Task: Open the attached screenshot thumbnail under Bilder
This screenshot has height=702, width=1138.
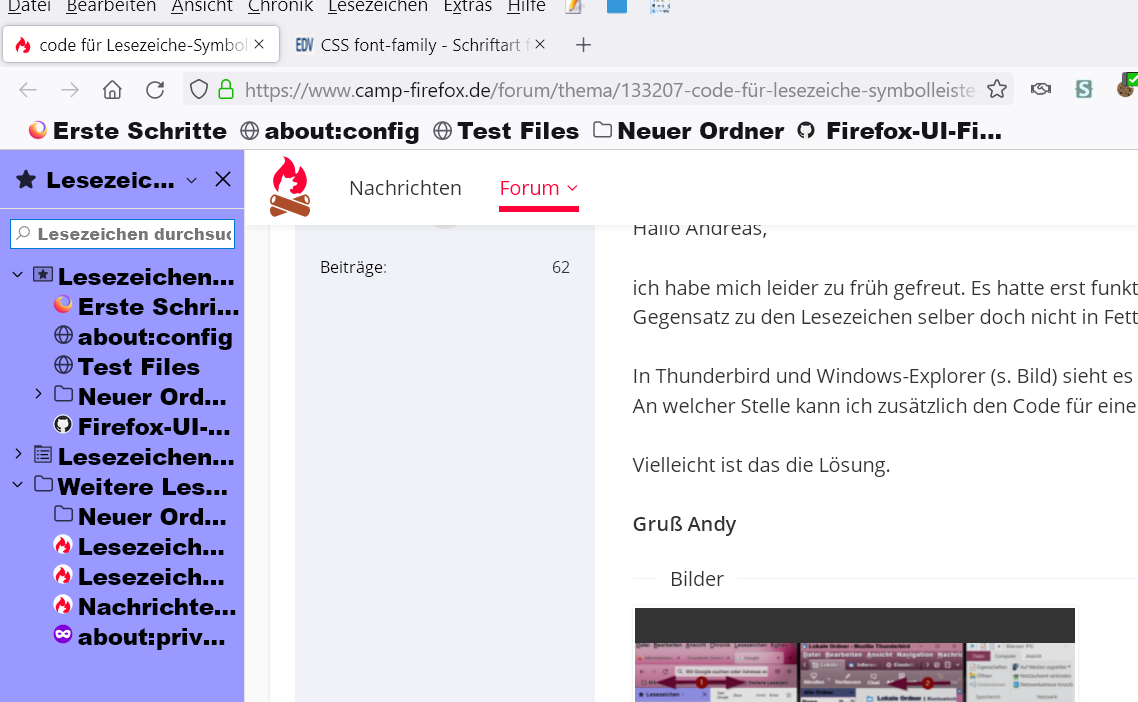Action: [854, 655]
